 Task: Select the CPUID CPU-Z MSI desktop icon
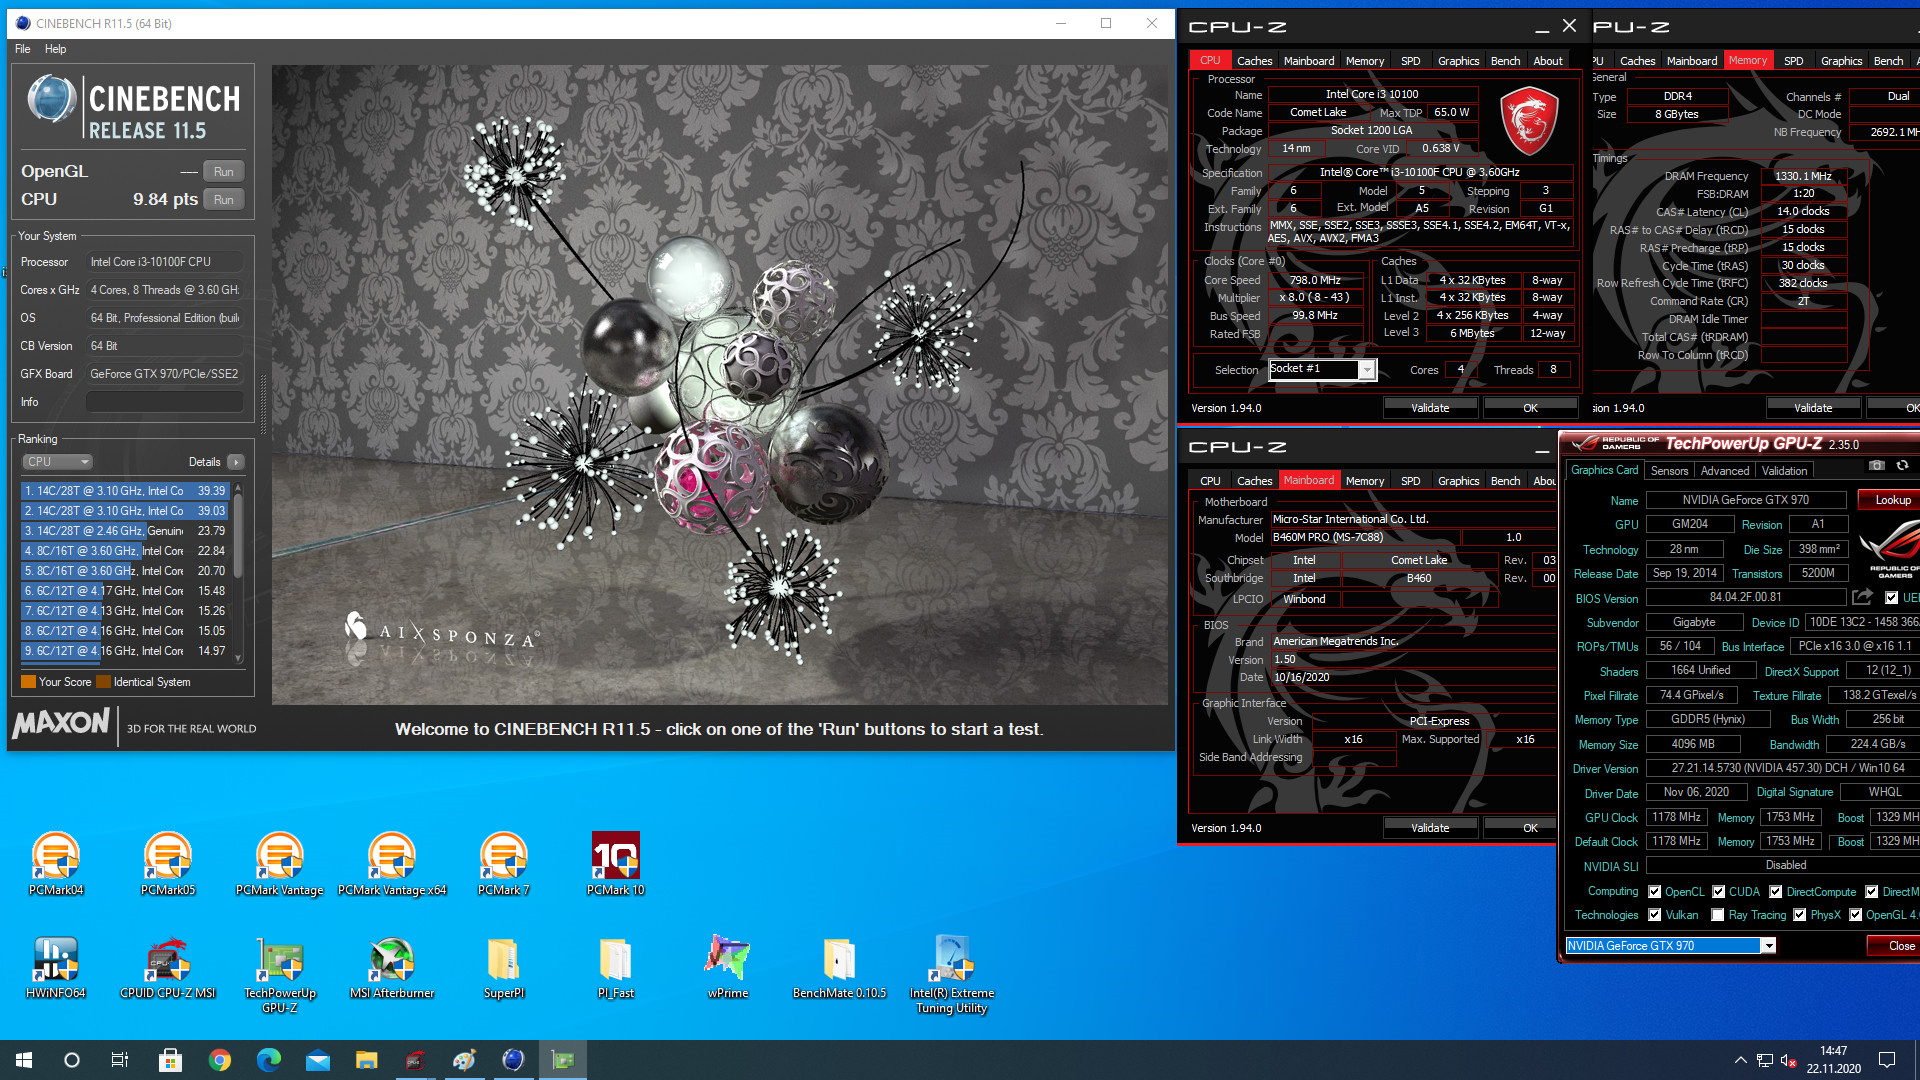click(x=168, y=967)
